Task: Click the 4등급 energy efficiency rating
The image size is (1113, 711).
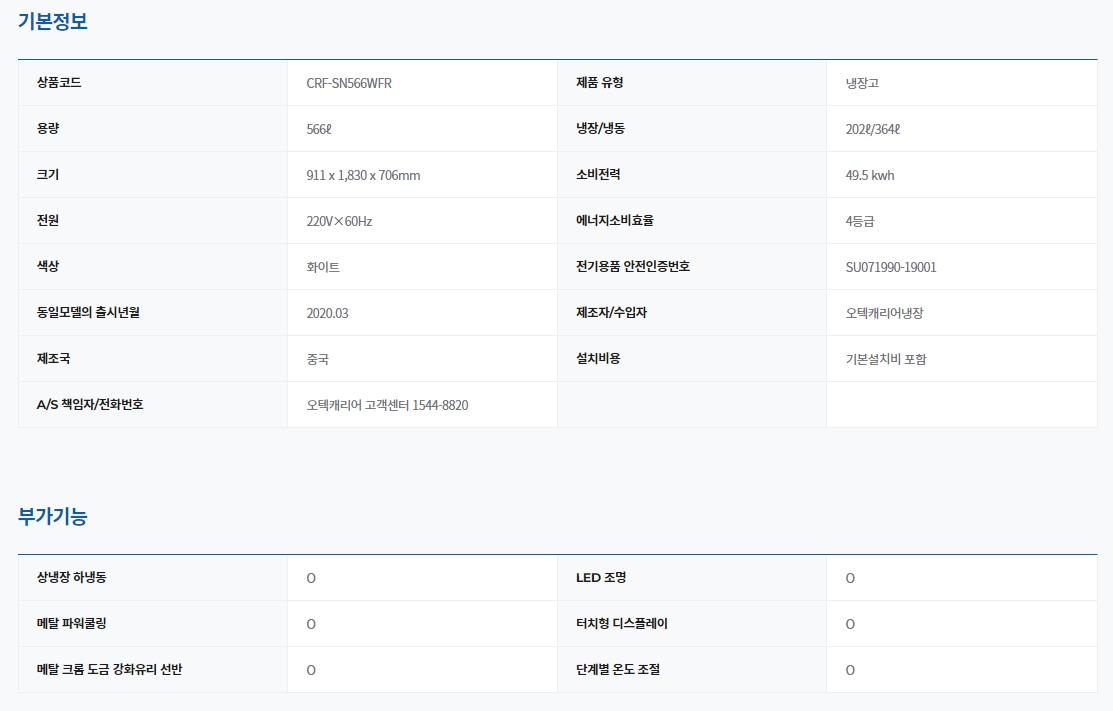Action: click(860, 221)
